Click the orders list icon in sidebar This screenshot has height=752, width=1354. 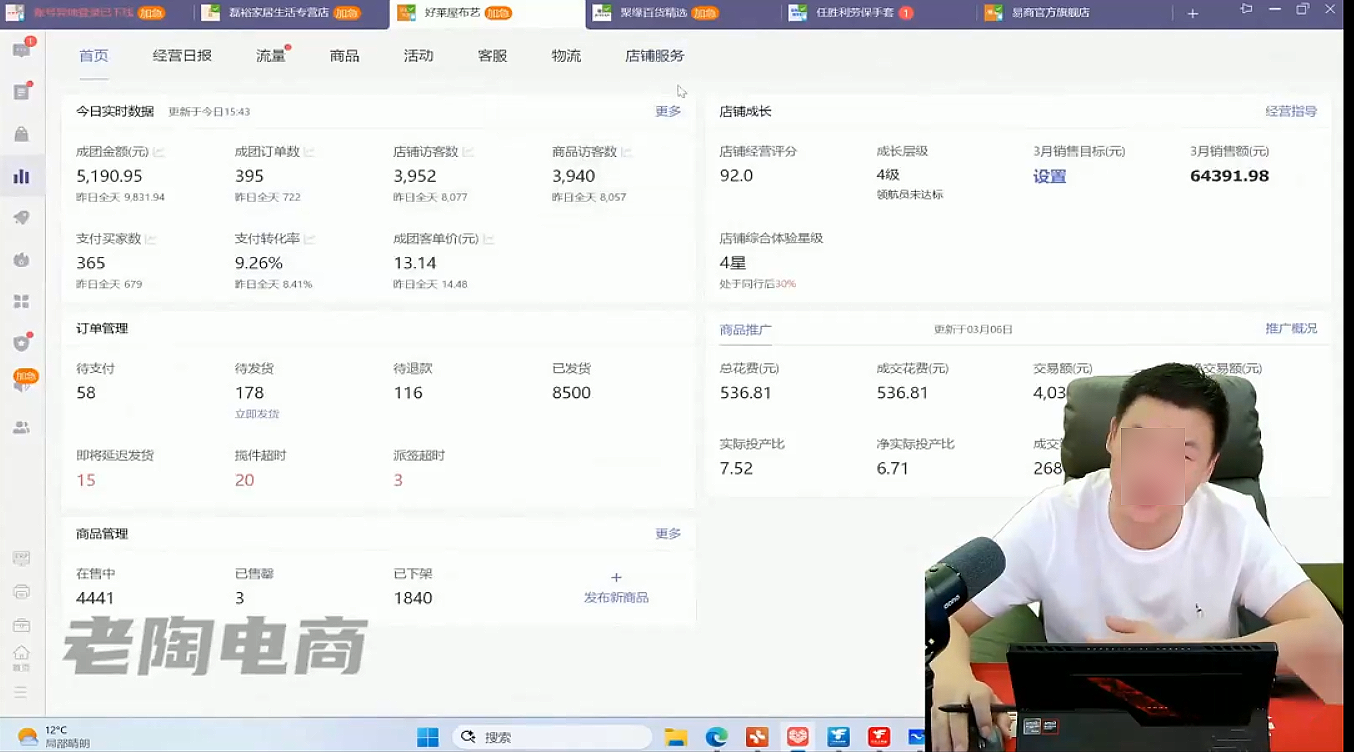pos(21,92)
